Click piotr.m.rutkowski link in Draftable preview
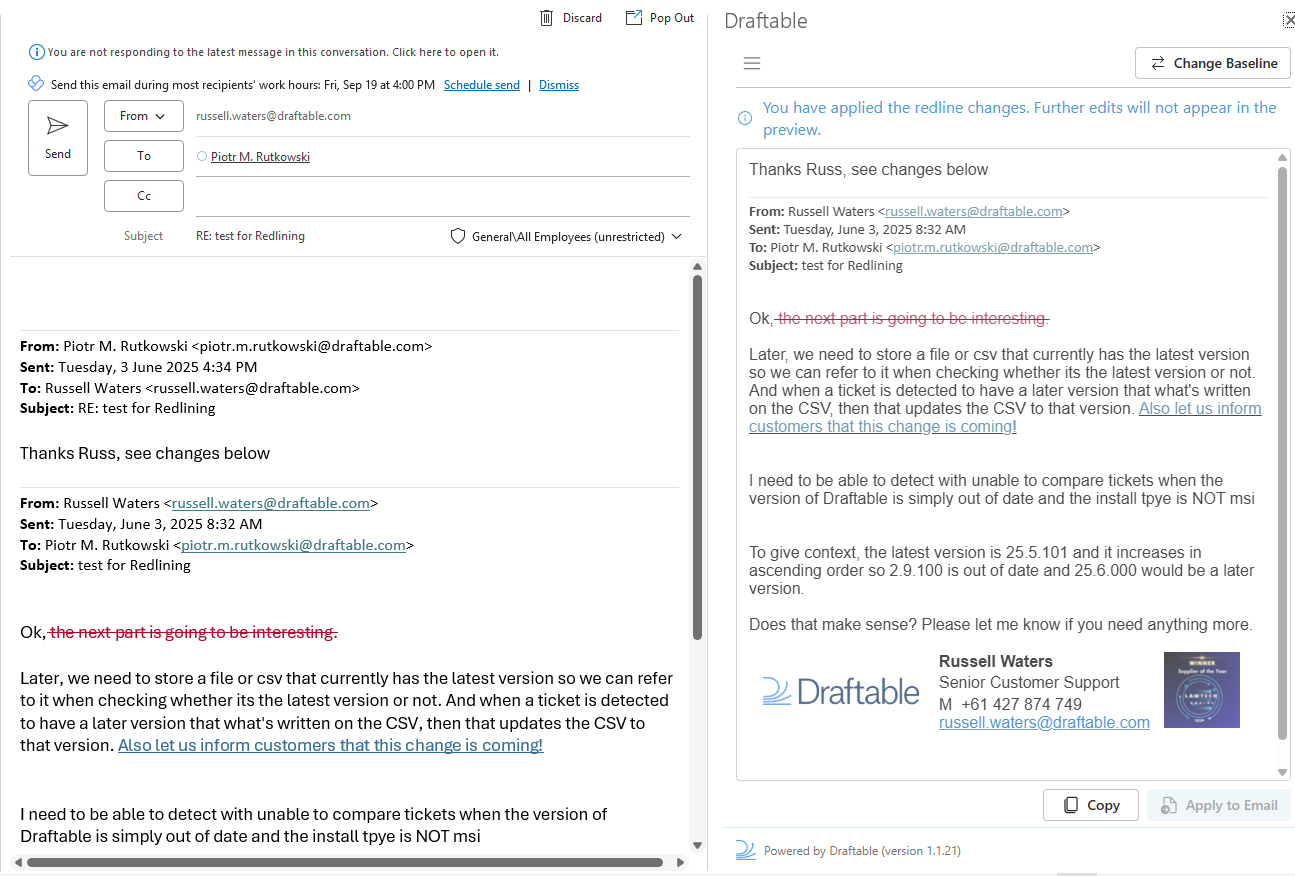1295x876 pixels. [x=993, y=247]
